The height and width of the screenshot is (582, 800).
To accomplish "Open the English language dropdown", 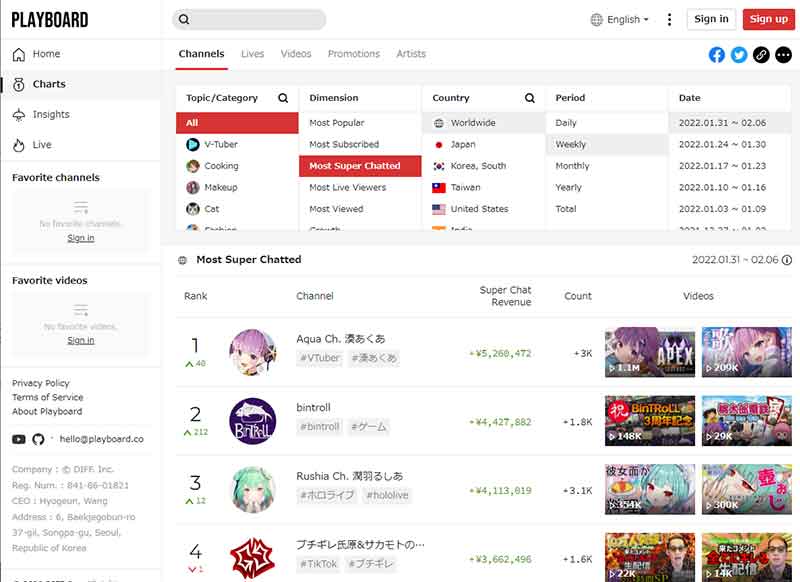I will coord(620,19).
